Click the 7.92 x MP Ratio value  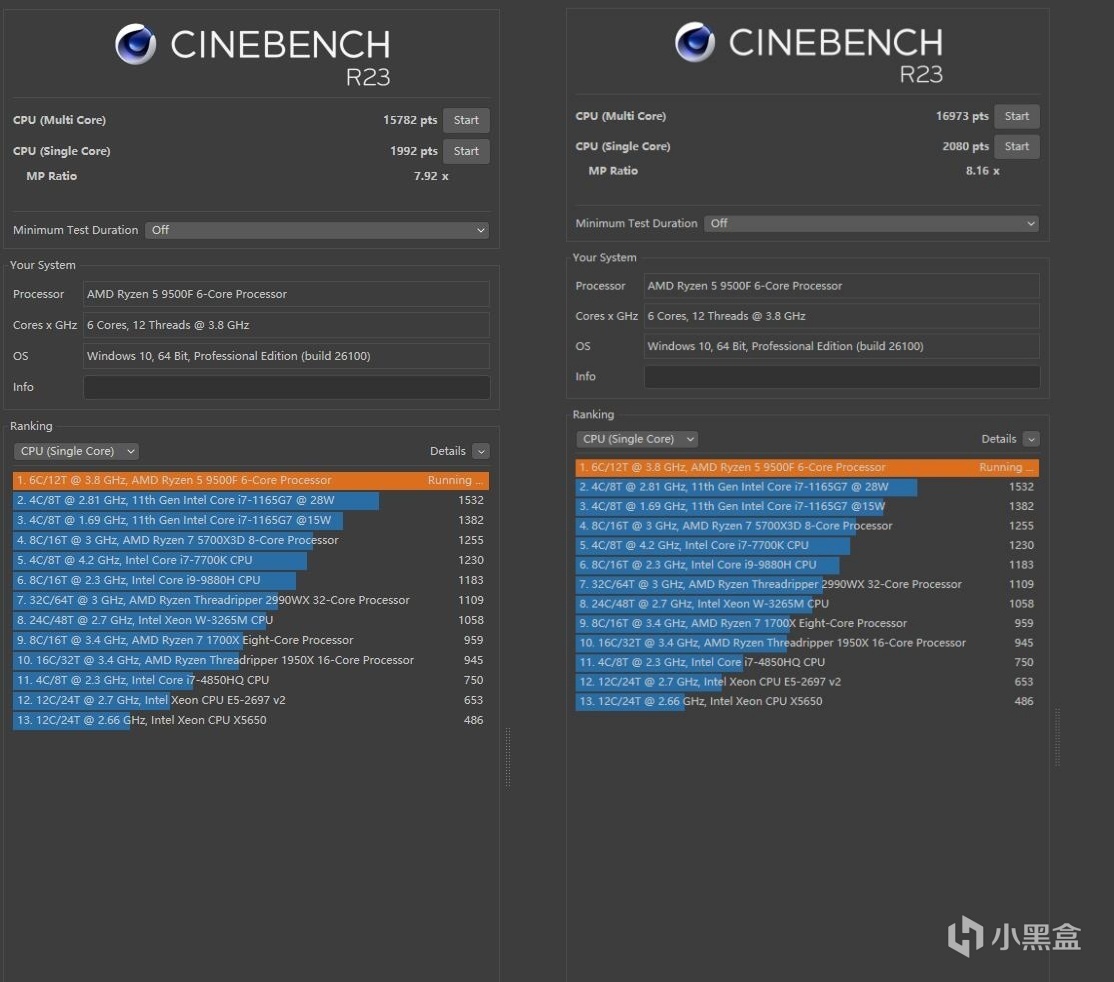pyautogui.click(x=431, y=176)
